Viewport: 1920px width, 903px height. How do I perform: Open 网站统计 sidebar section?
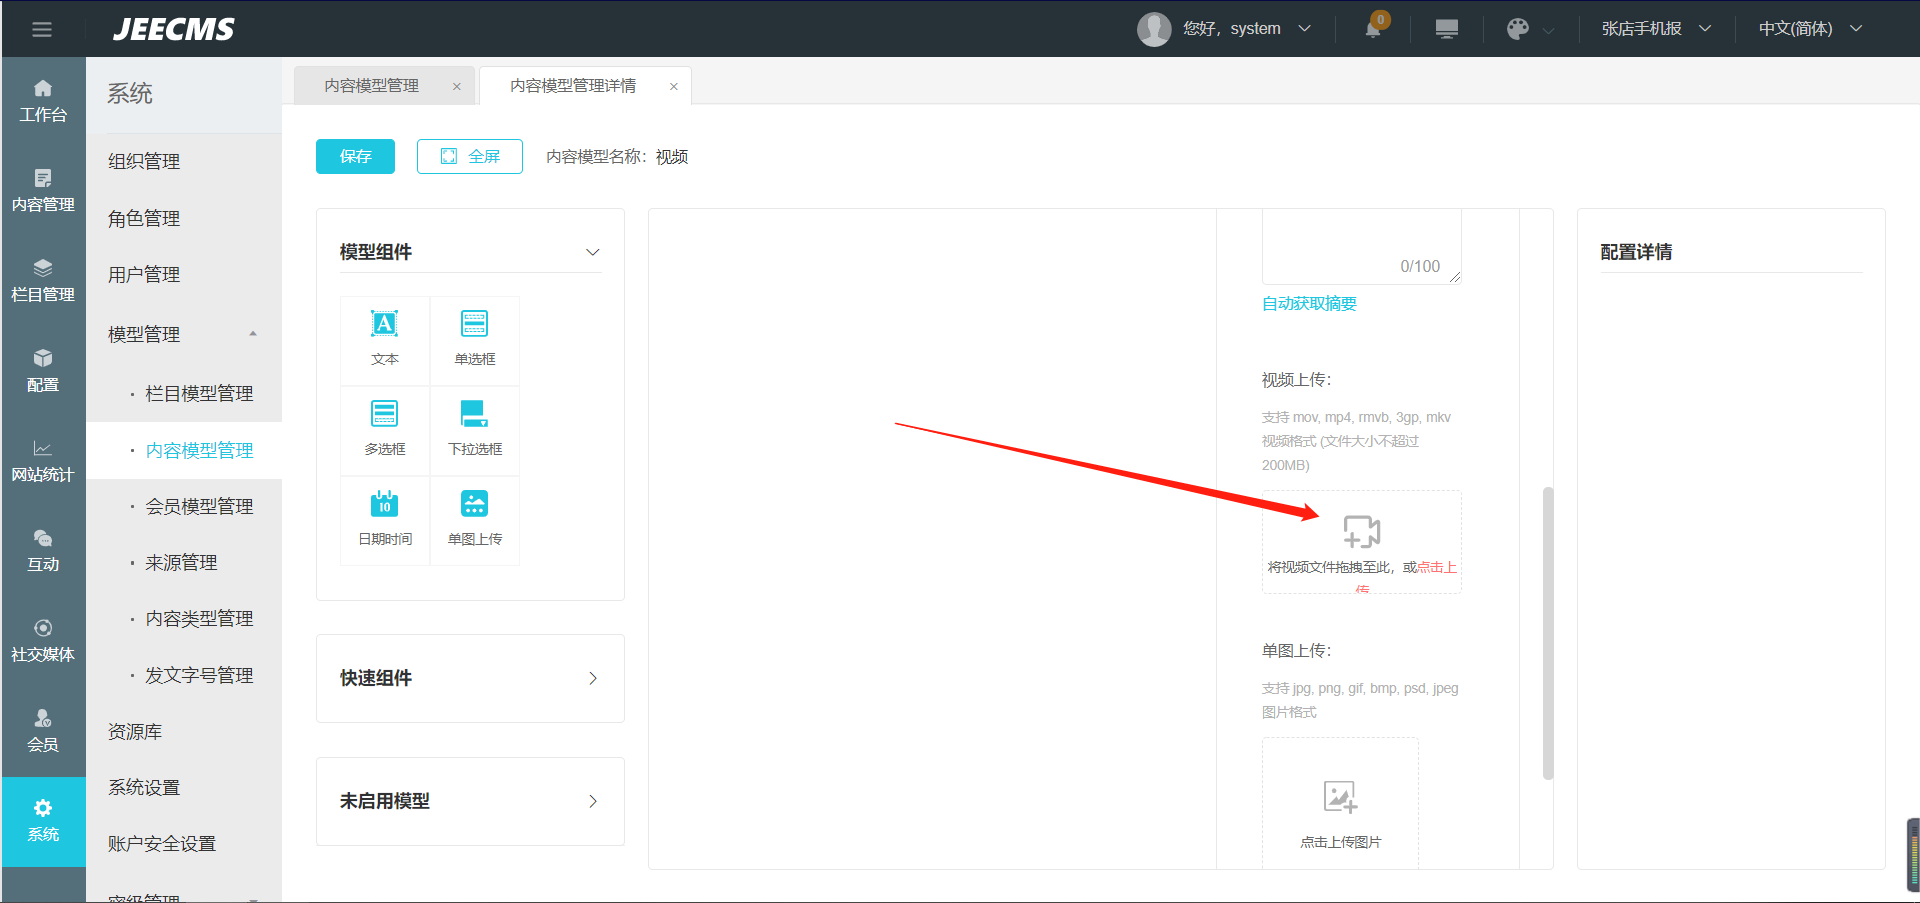43,462
